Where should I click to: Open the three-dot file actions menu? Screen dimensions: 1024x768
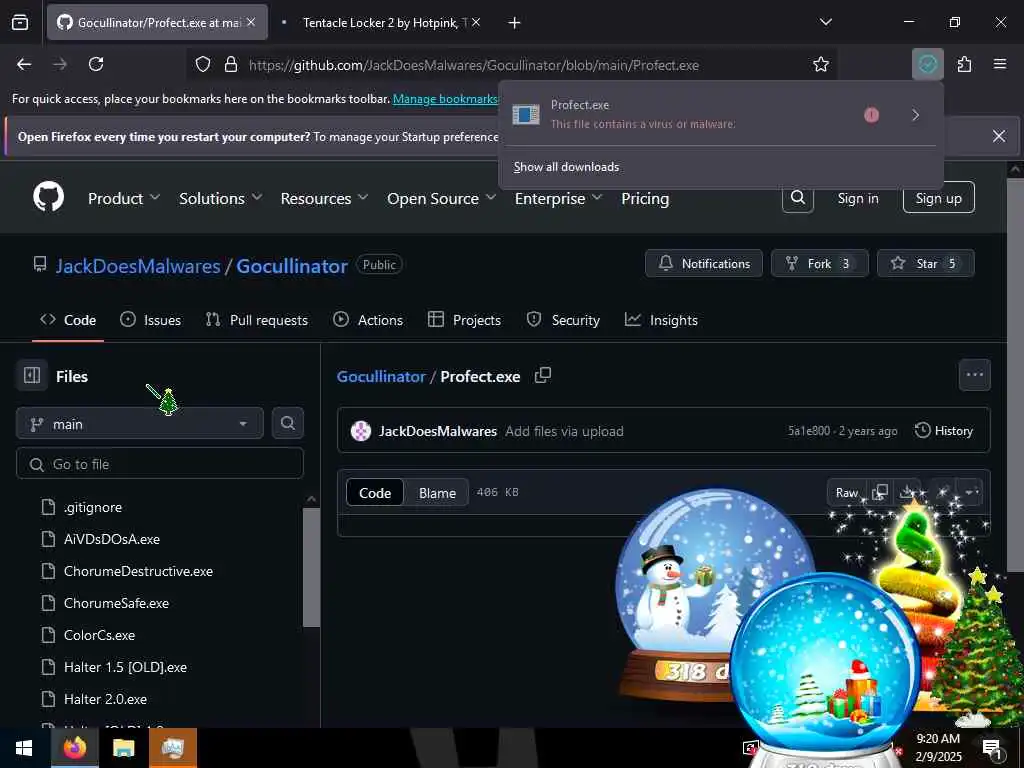[974, 375]
